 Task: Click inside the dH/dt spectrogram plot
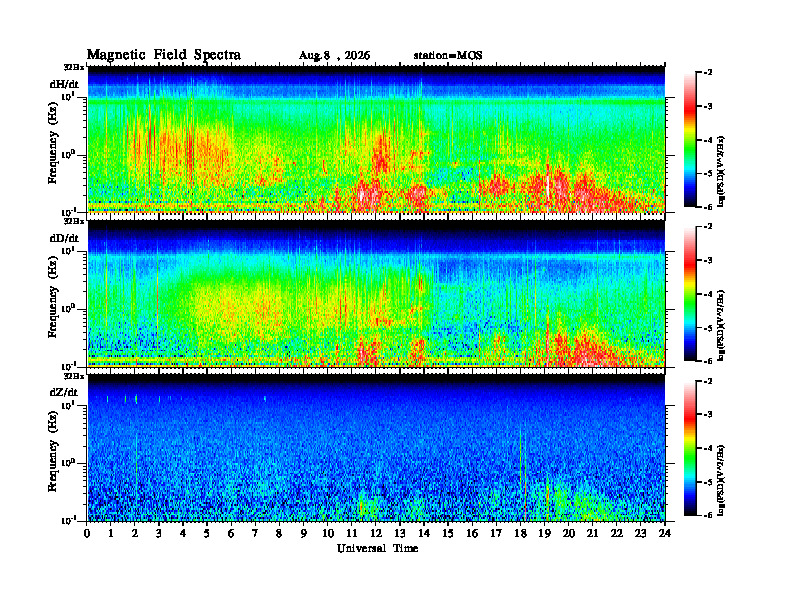coord(376,139)
